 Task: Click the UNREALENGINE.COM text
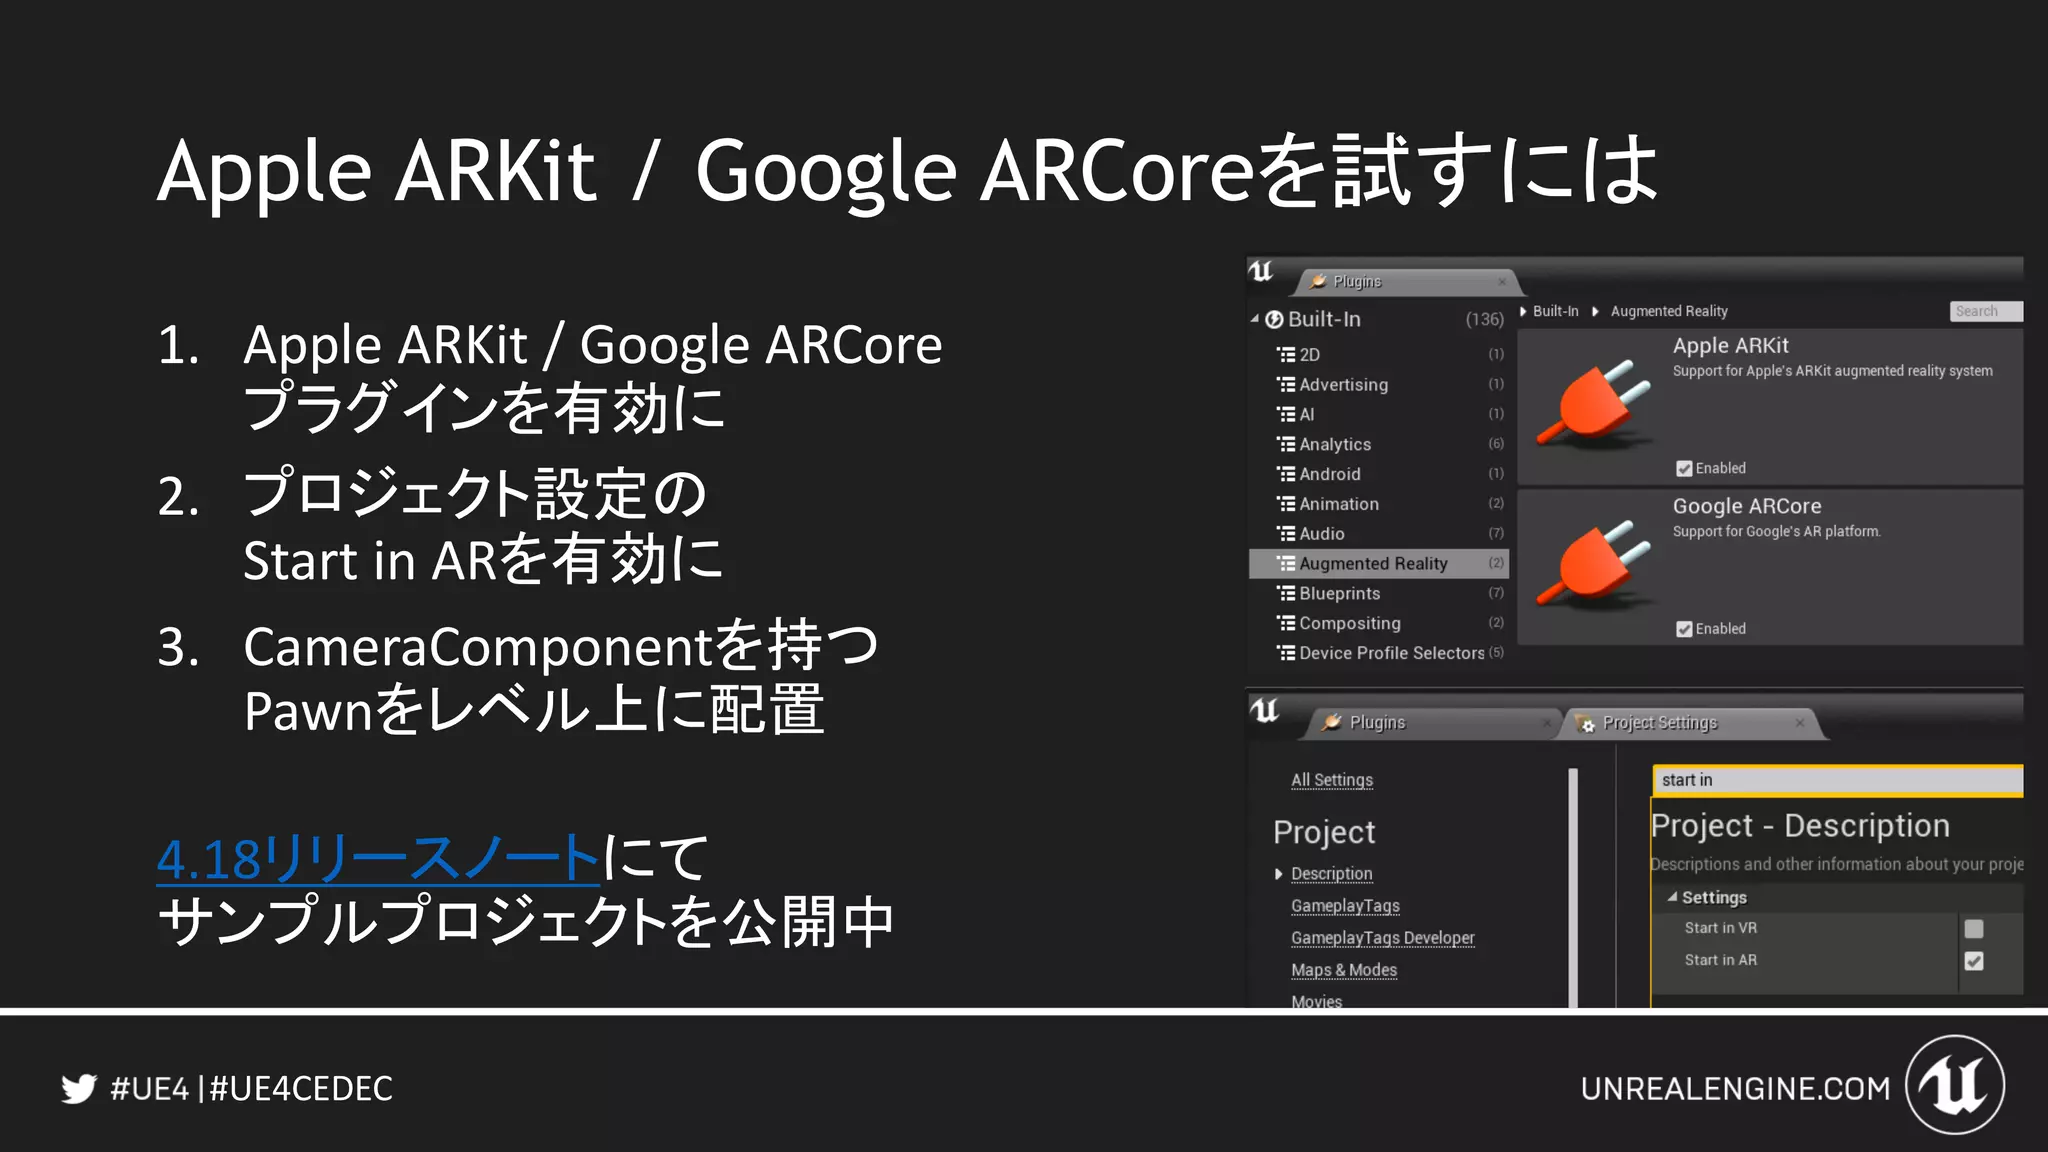tap(1736, 1088)
